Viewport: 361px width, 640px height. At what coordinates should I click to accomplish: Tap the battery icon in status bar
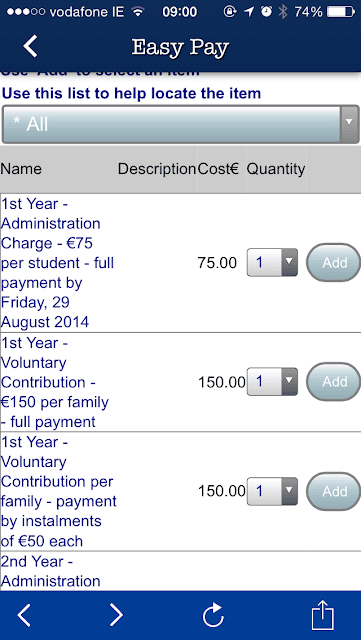pos(341,12)
